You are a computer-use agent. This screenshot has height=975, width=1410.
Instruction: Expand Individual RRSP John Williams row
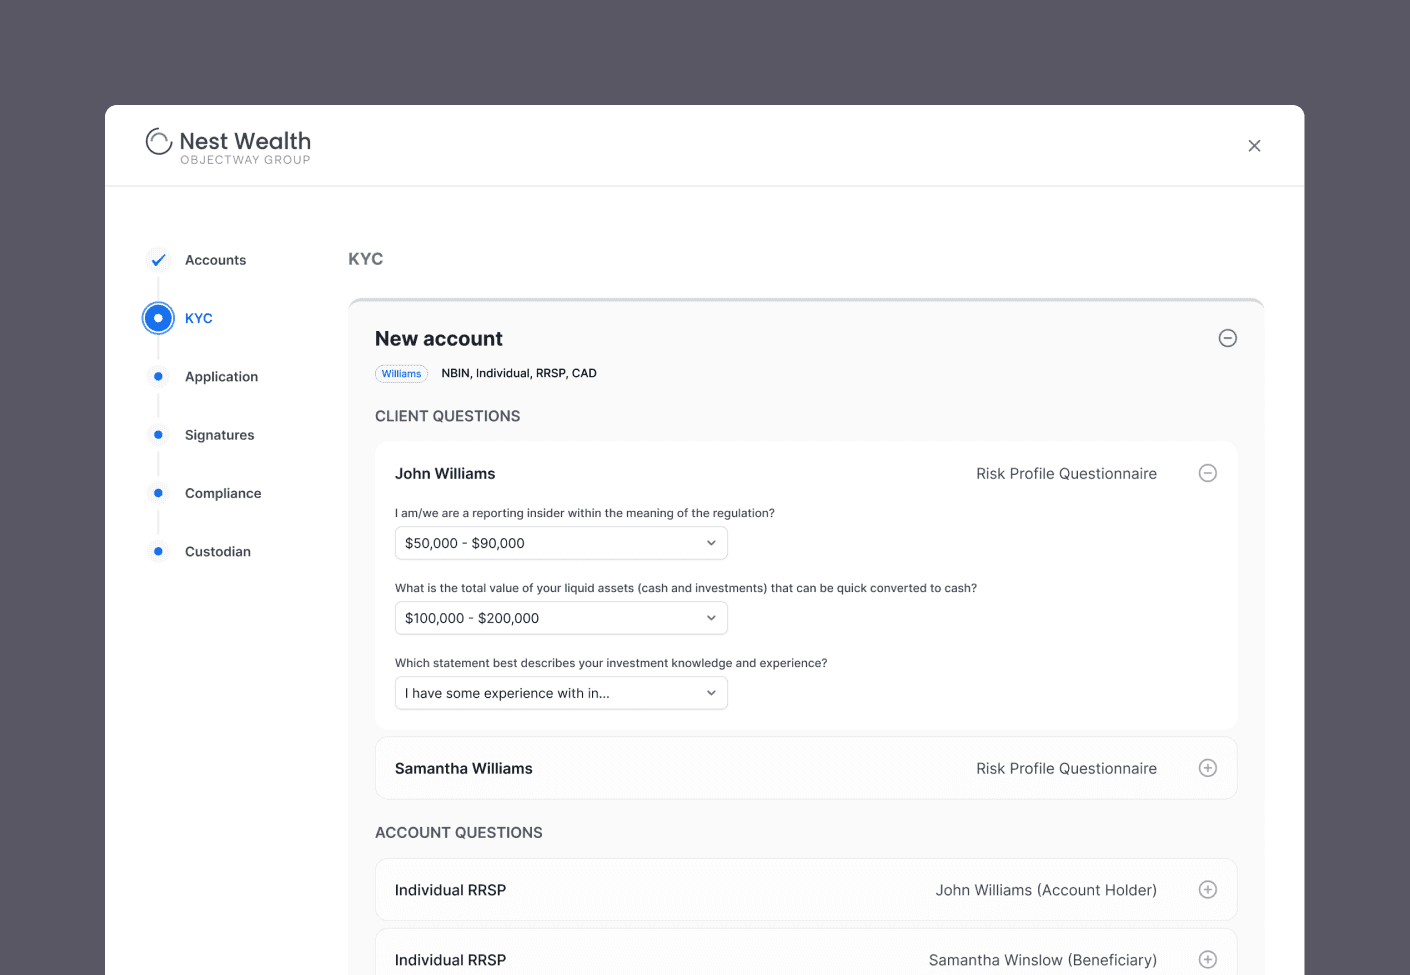(x=1208, y=890)
